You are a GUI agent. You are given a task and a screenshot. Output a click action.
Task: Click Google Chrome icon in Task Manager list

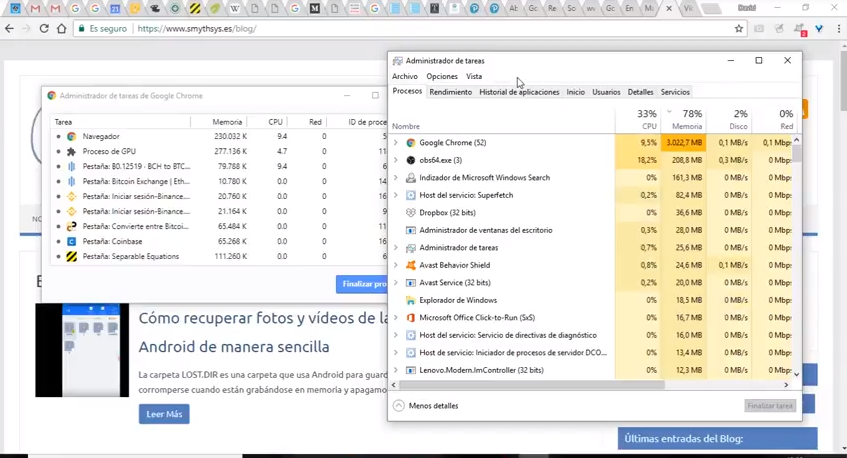(x=411, y=143)
